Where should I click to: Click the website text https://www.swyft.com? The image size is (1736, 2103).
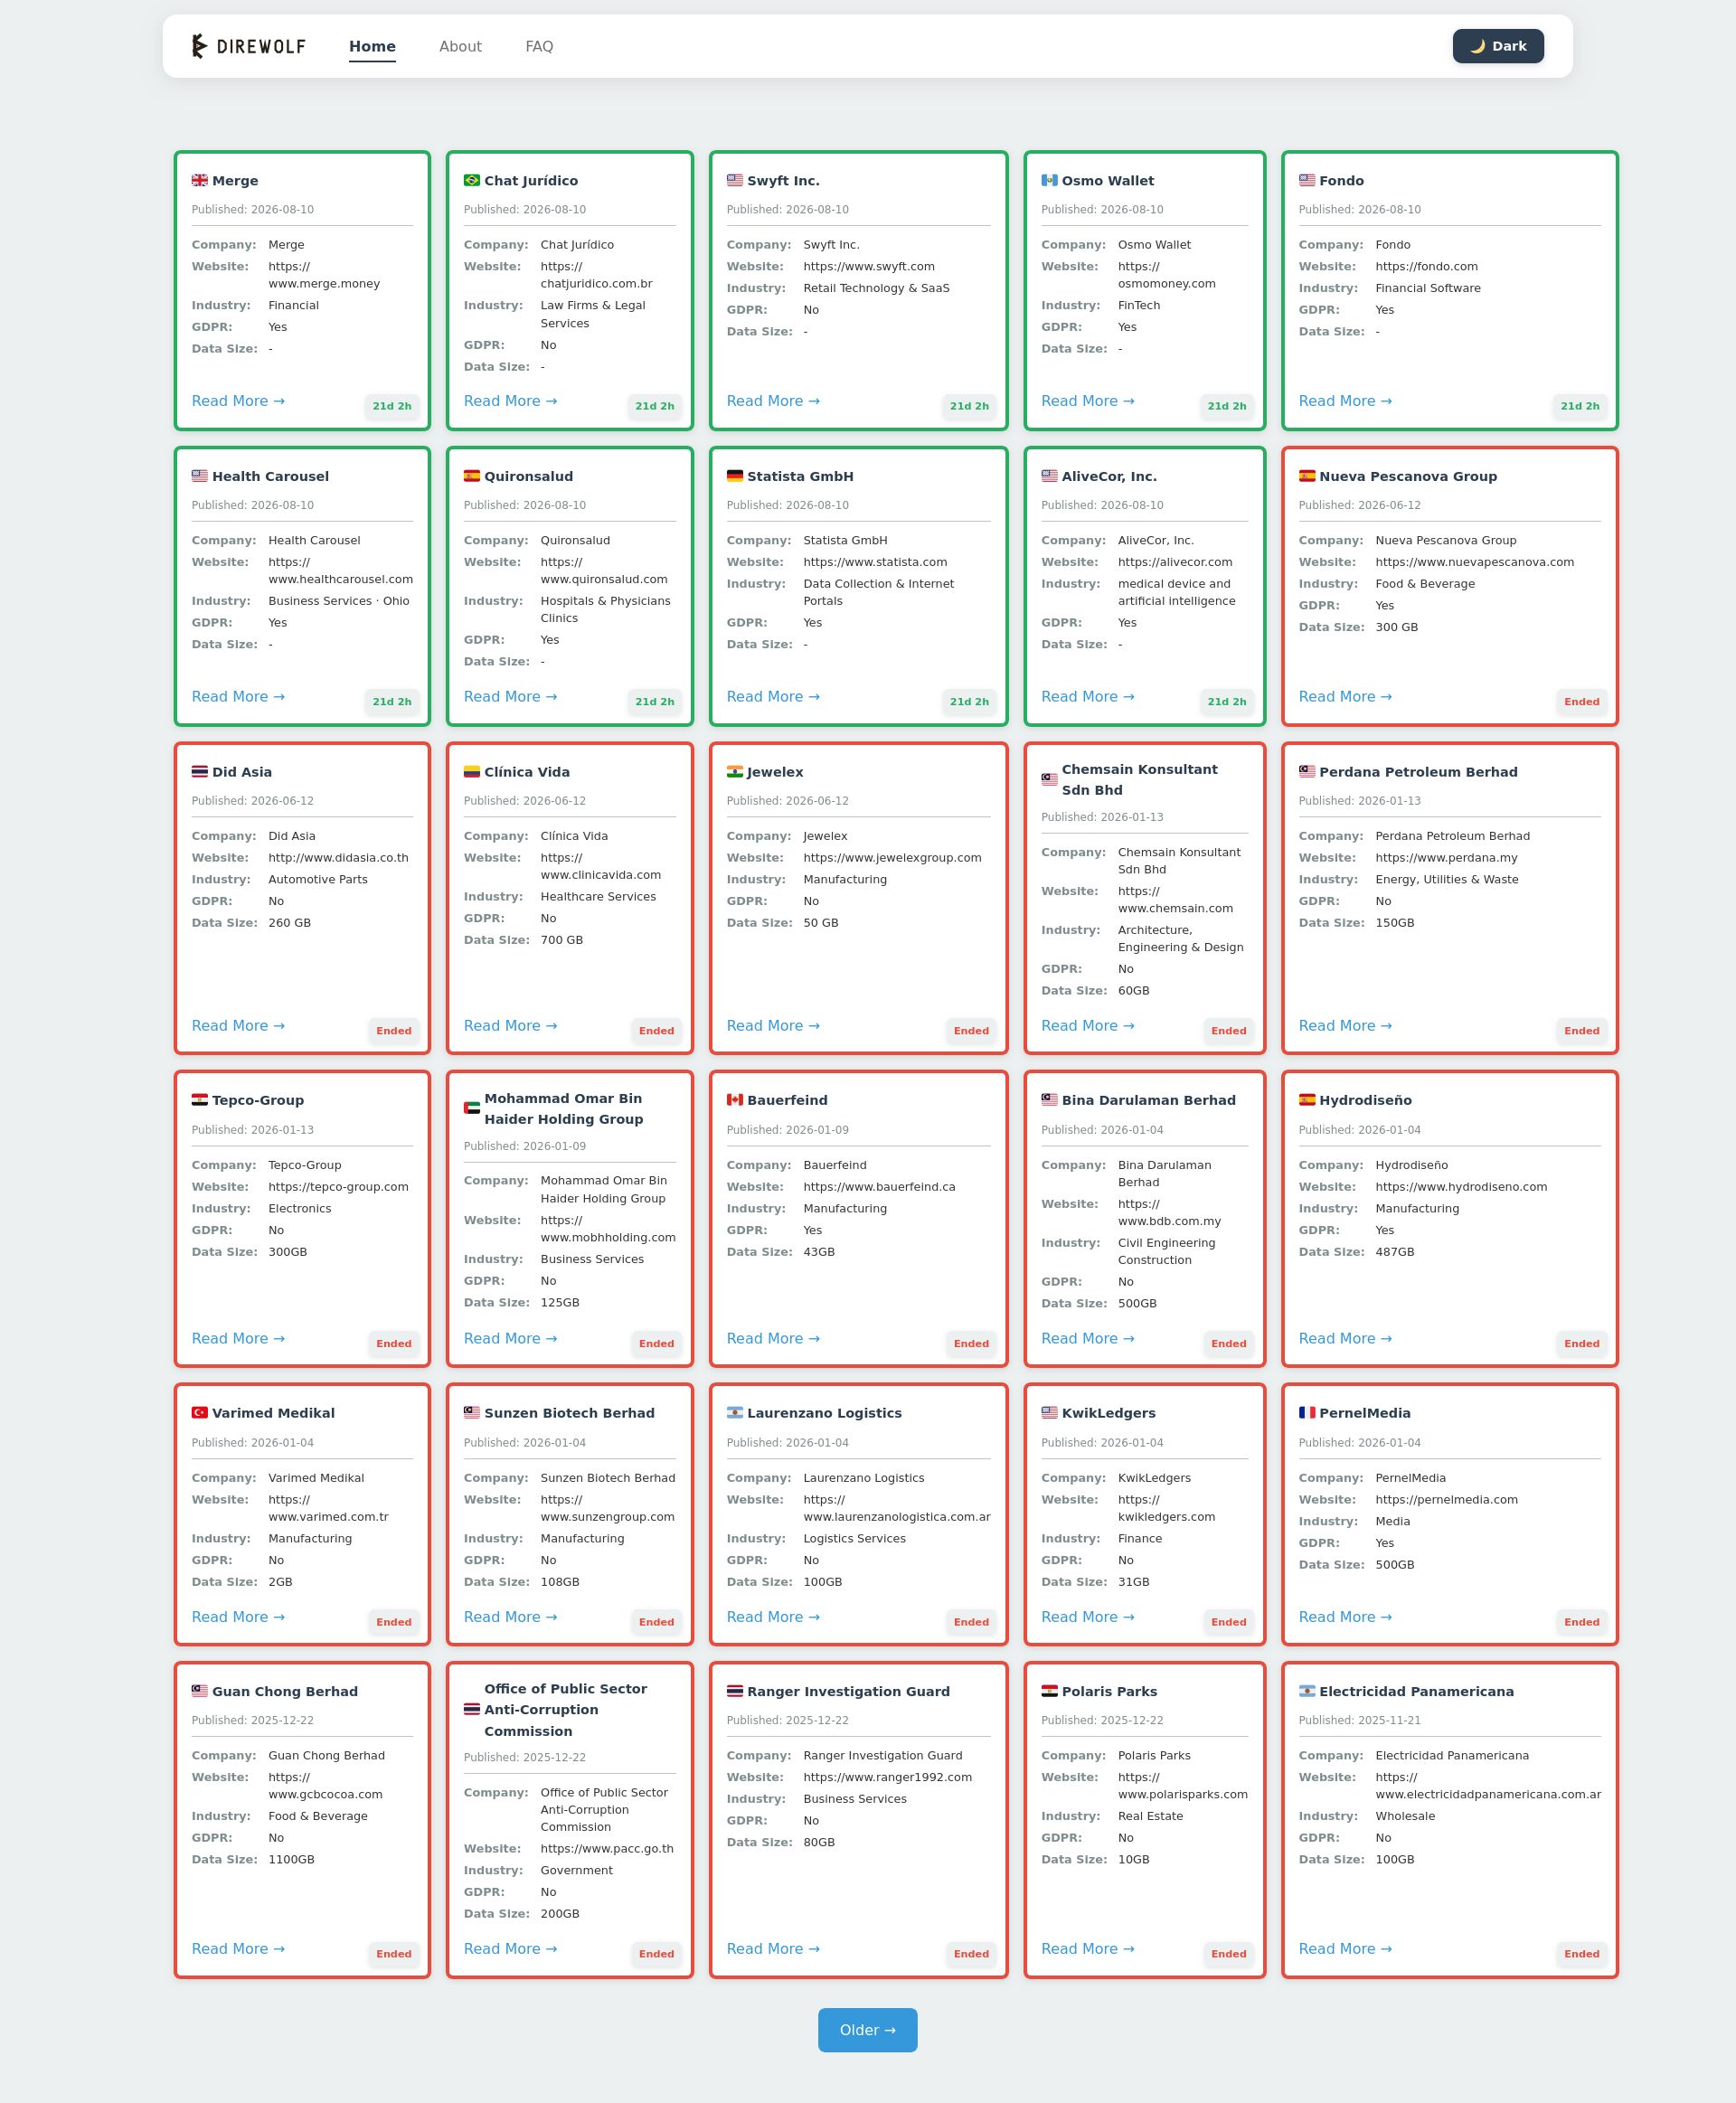869,267
